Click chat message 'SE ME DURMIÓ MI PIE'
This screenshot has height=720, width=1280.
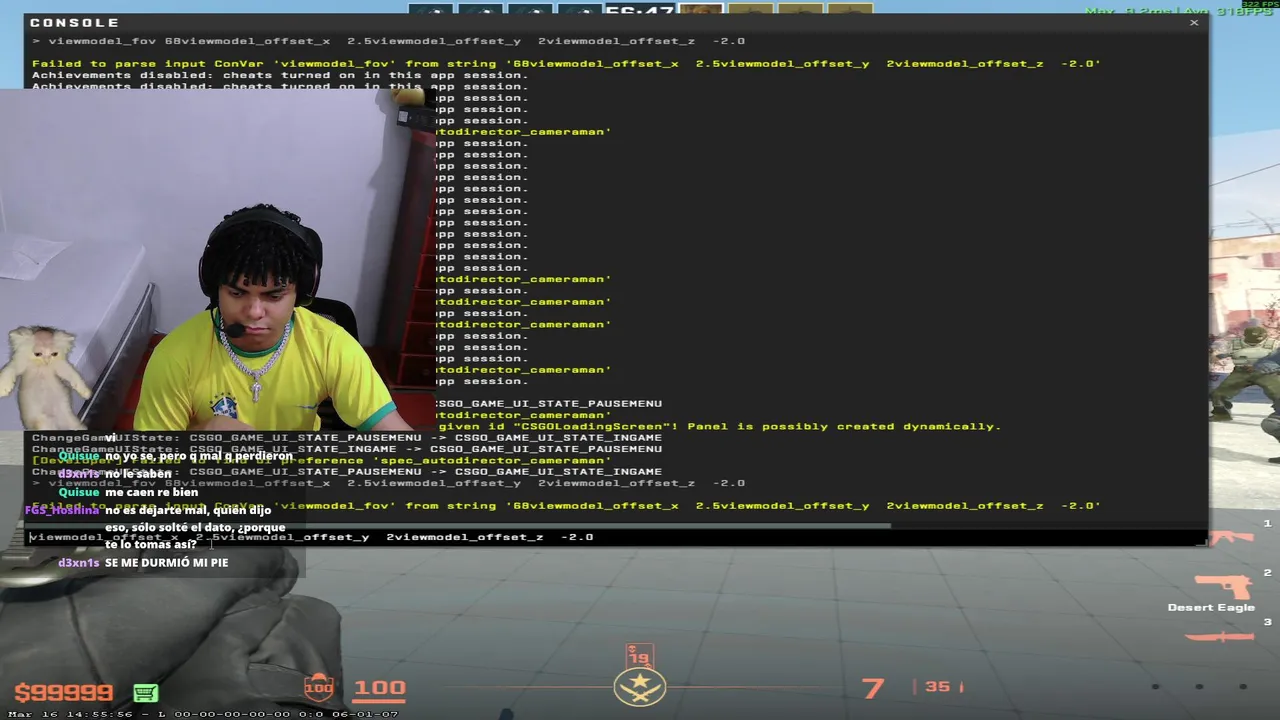(x=166, y=563)
